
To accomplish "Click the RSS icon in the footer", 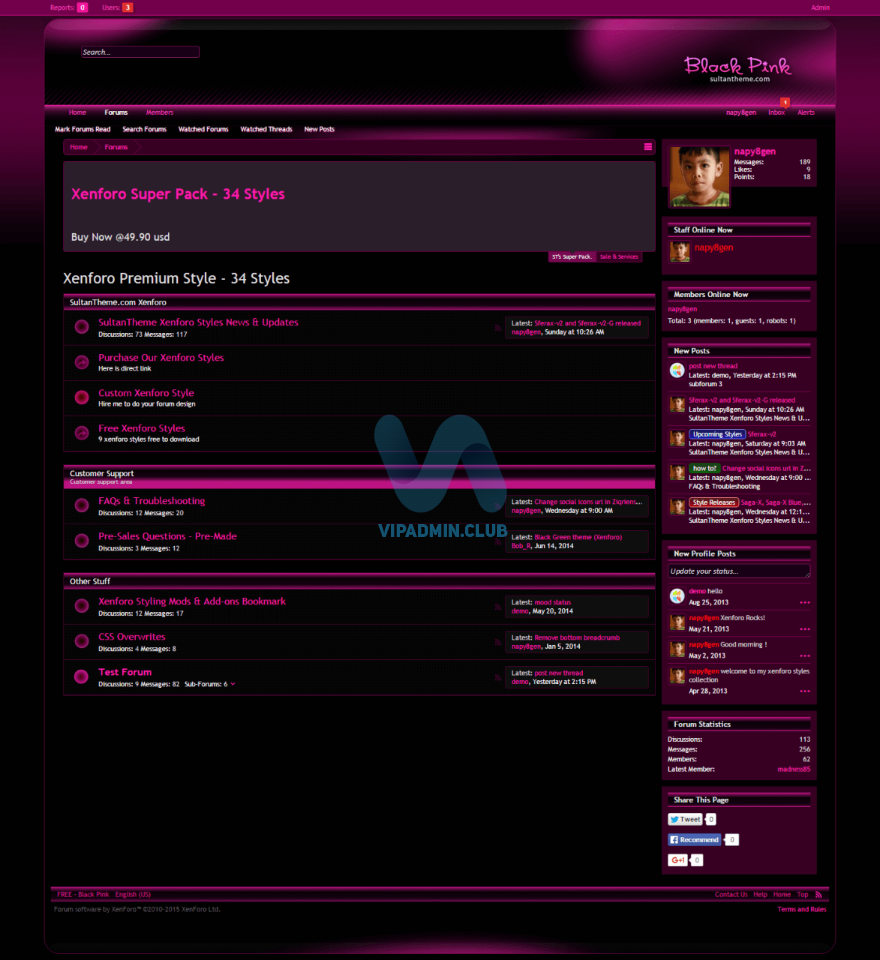I will pos(818,894).
